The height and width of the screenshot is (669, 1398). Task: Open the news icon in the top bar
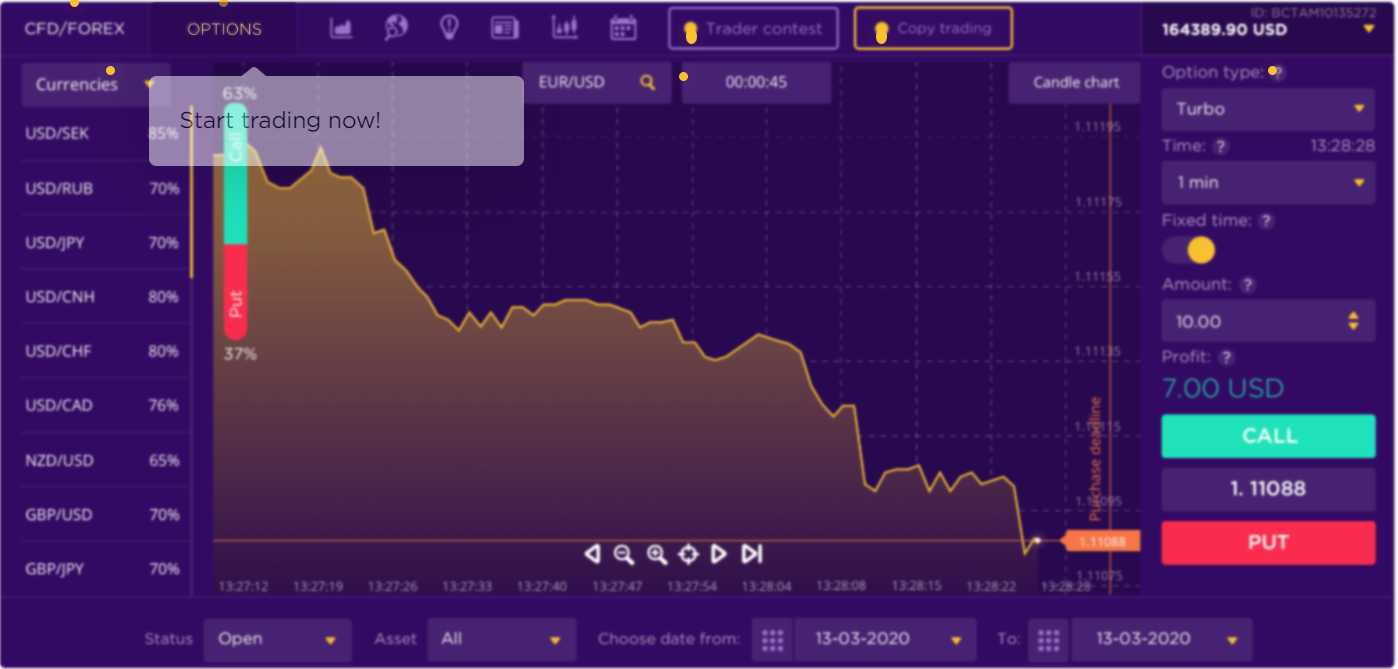505,28
